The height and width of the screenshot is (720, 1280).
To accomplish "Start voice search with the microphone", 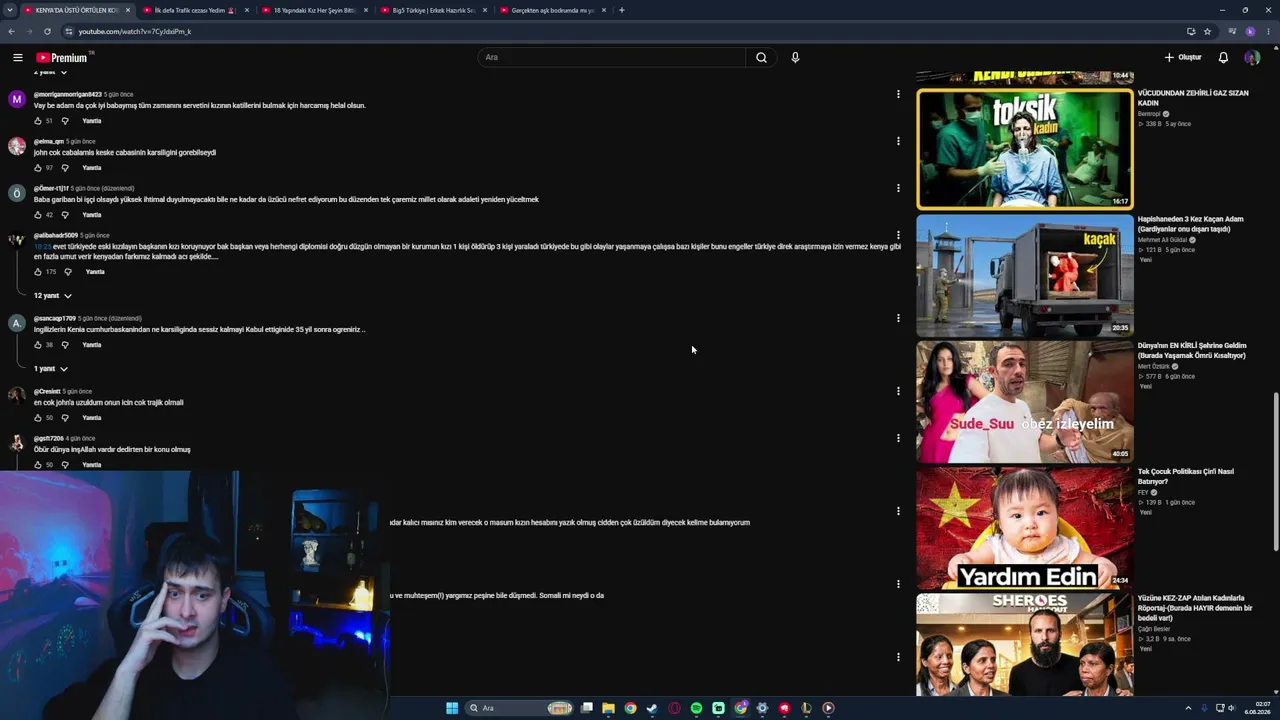I will tap(795, 58).
